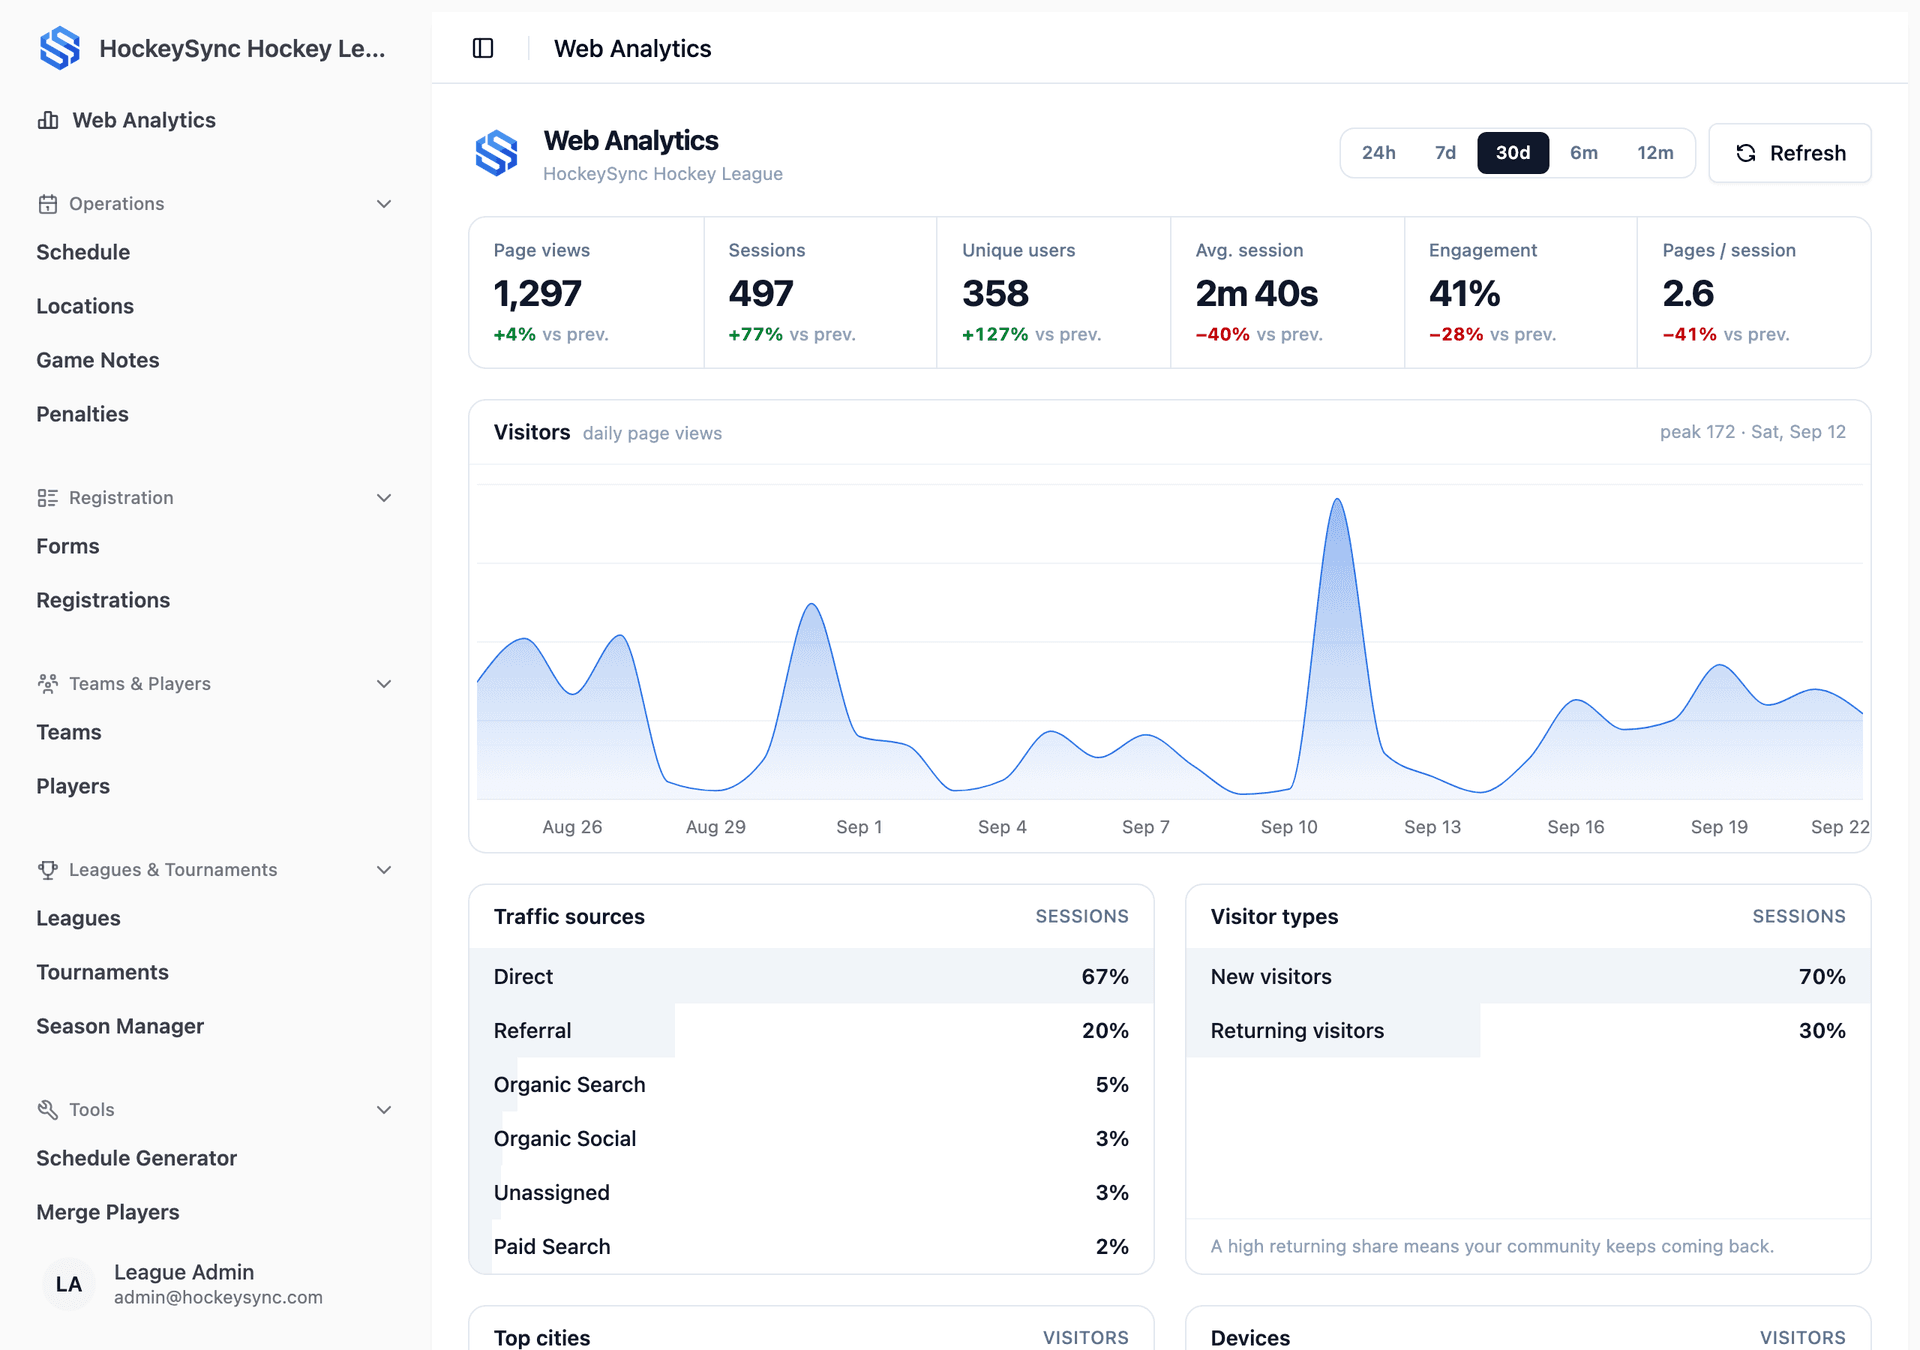This screenshot has height=1350, width=1920.
Task: Select the 12m time range
Action: click(1655, 153)
